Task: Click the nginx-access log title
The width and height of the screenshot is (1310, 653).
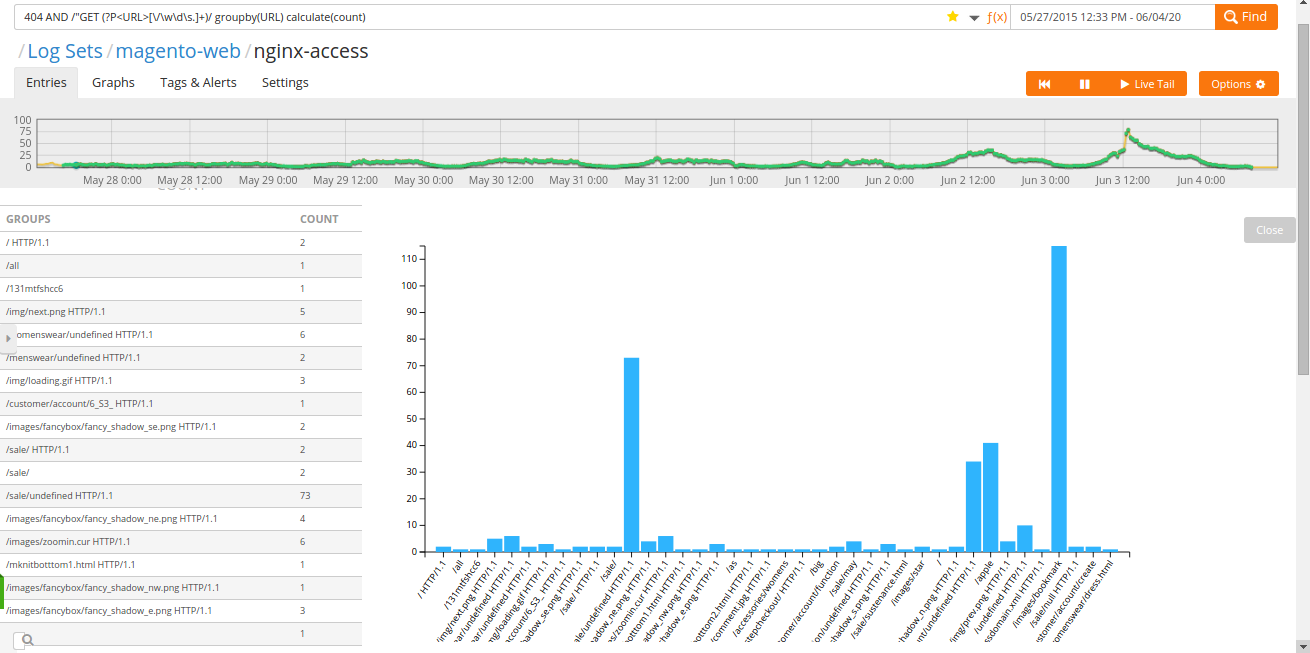Action: coord(311,51)
